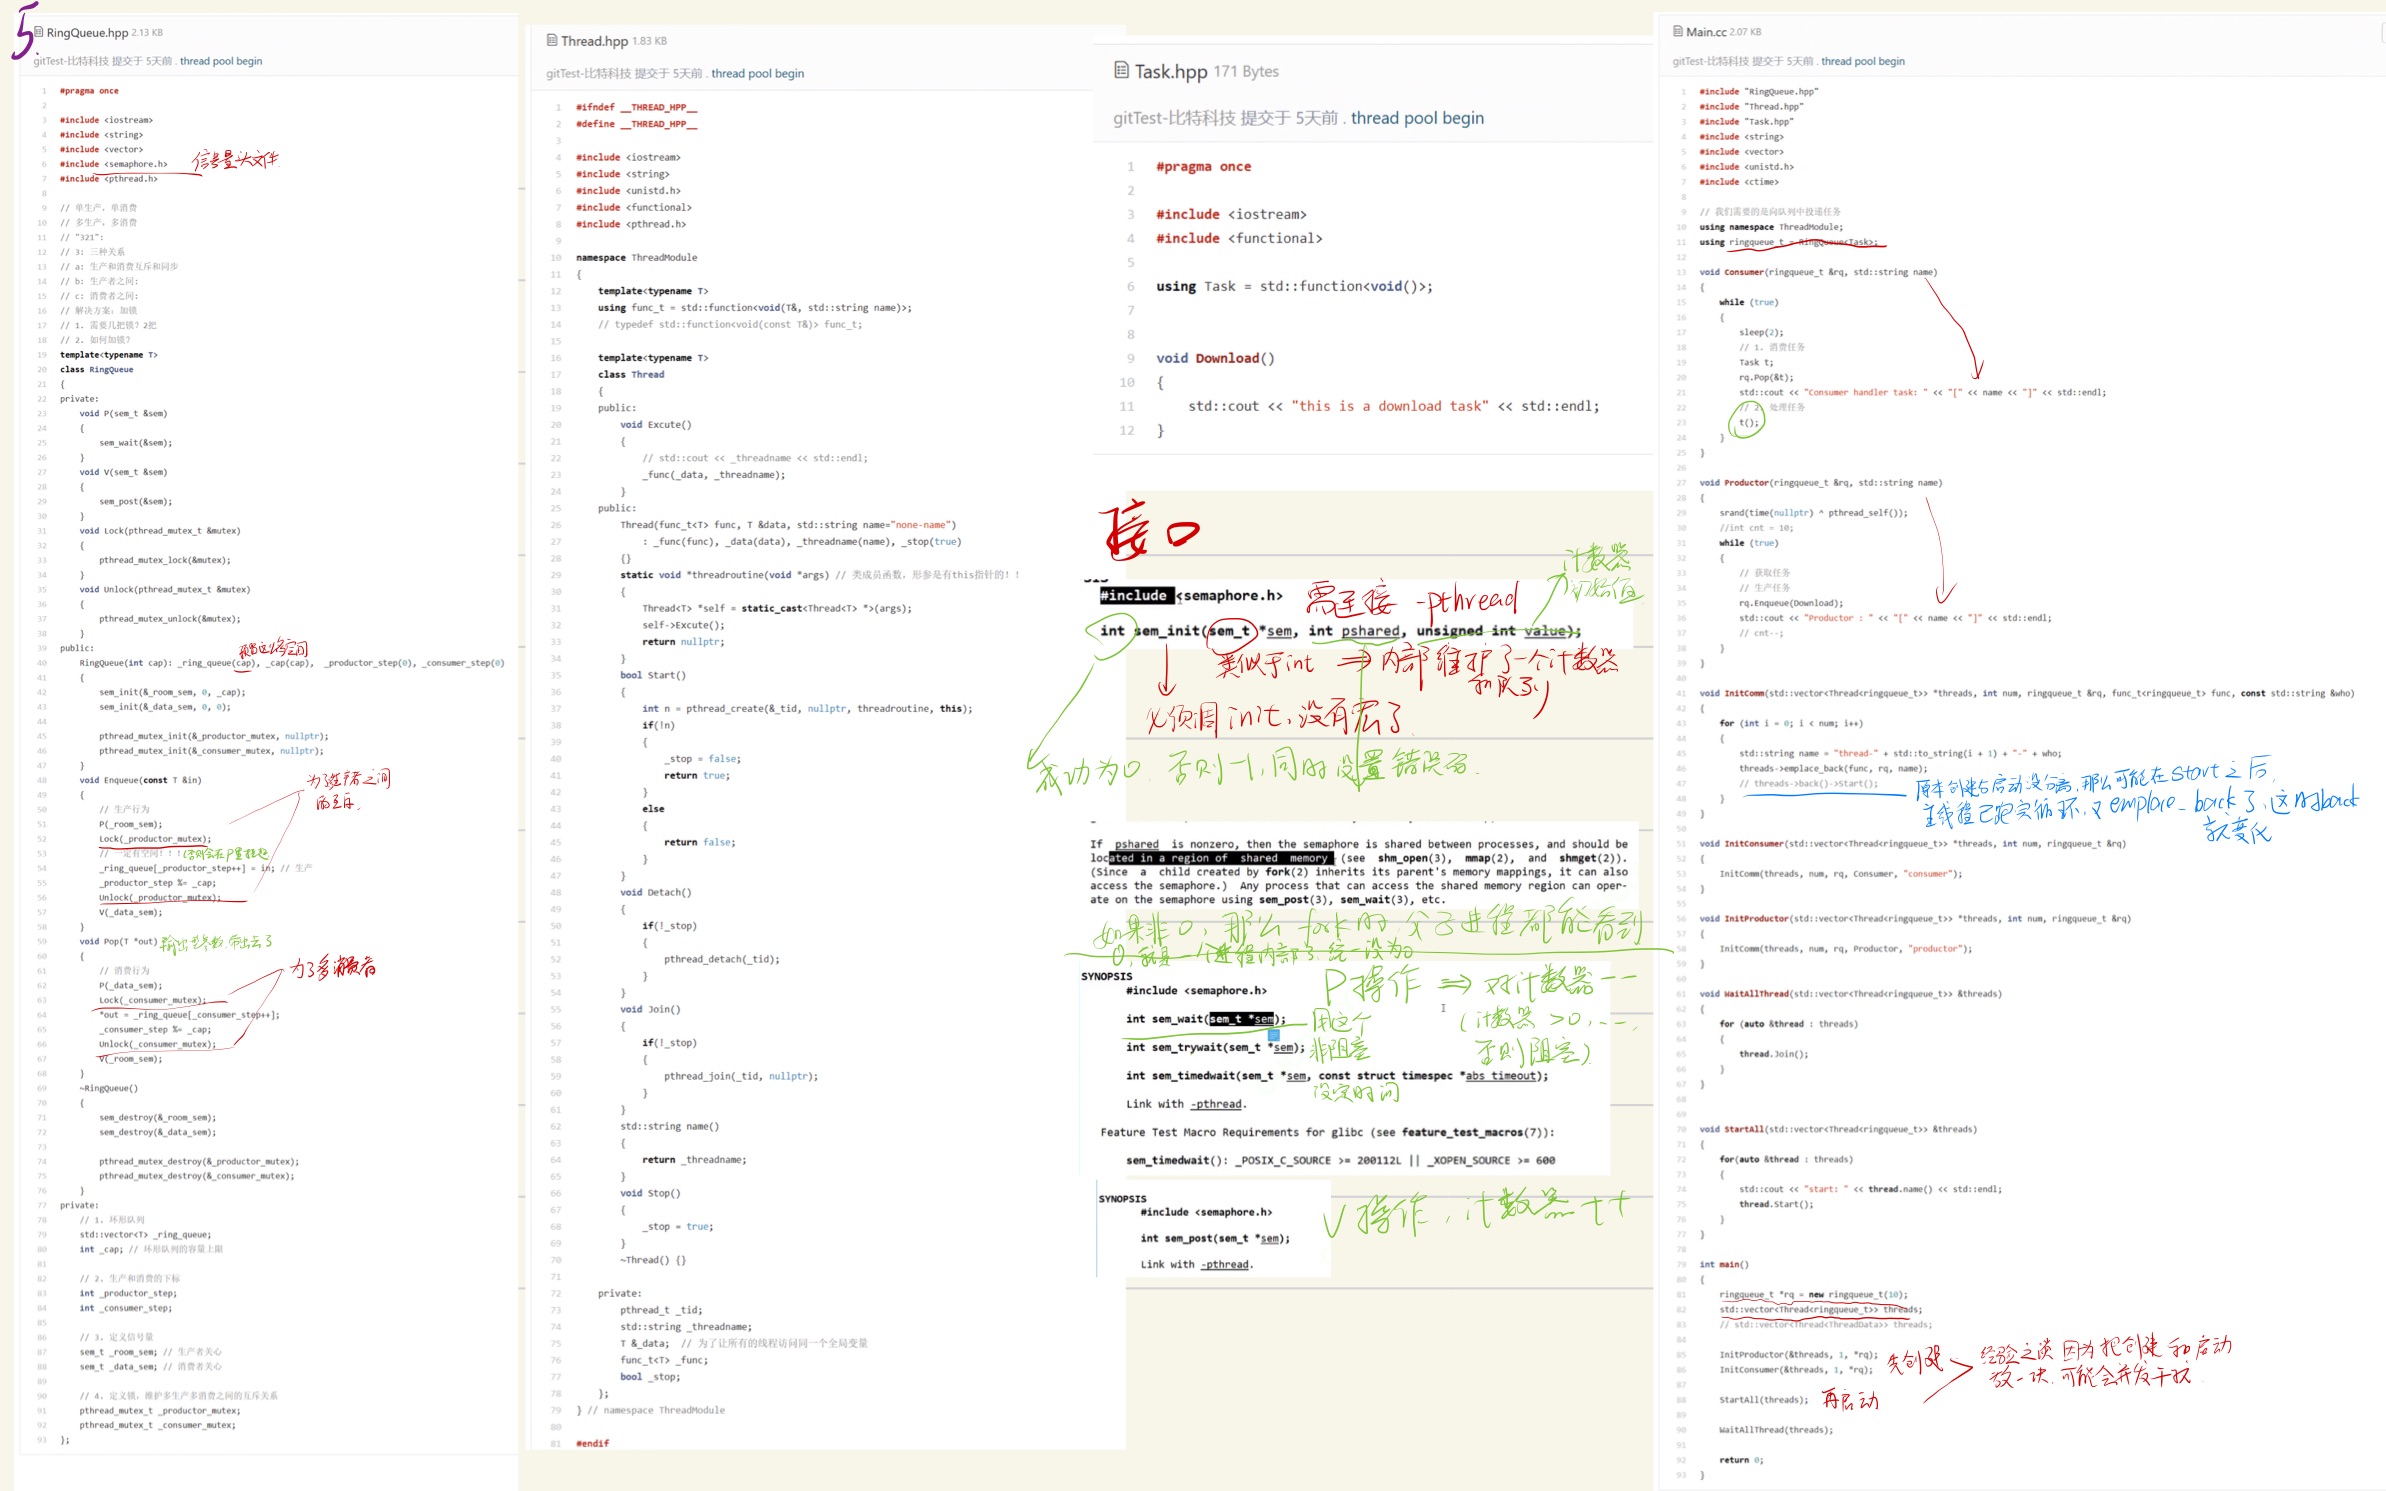Click the Thread.hpp file name header
The image size is (2386, 1491).
(x=594, y=41)
